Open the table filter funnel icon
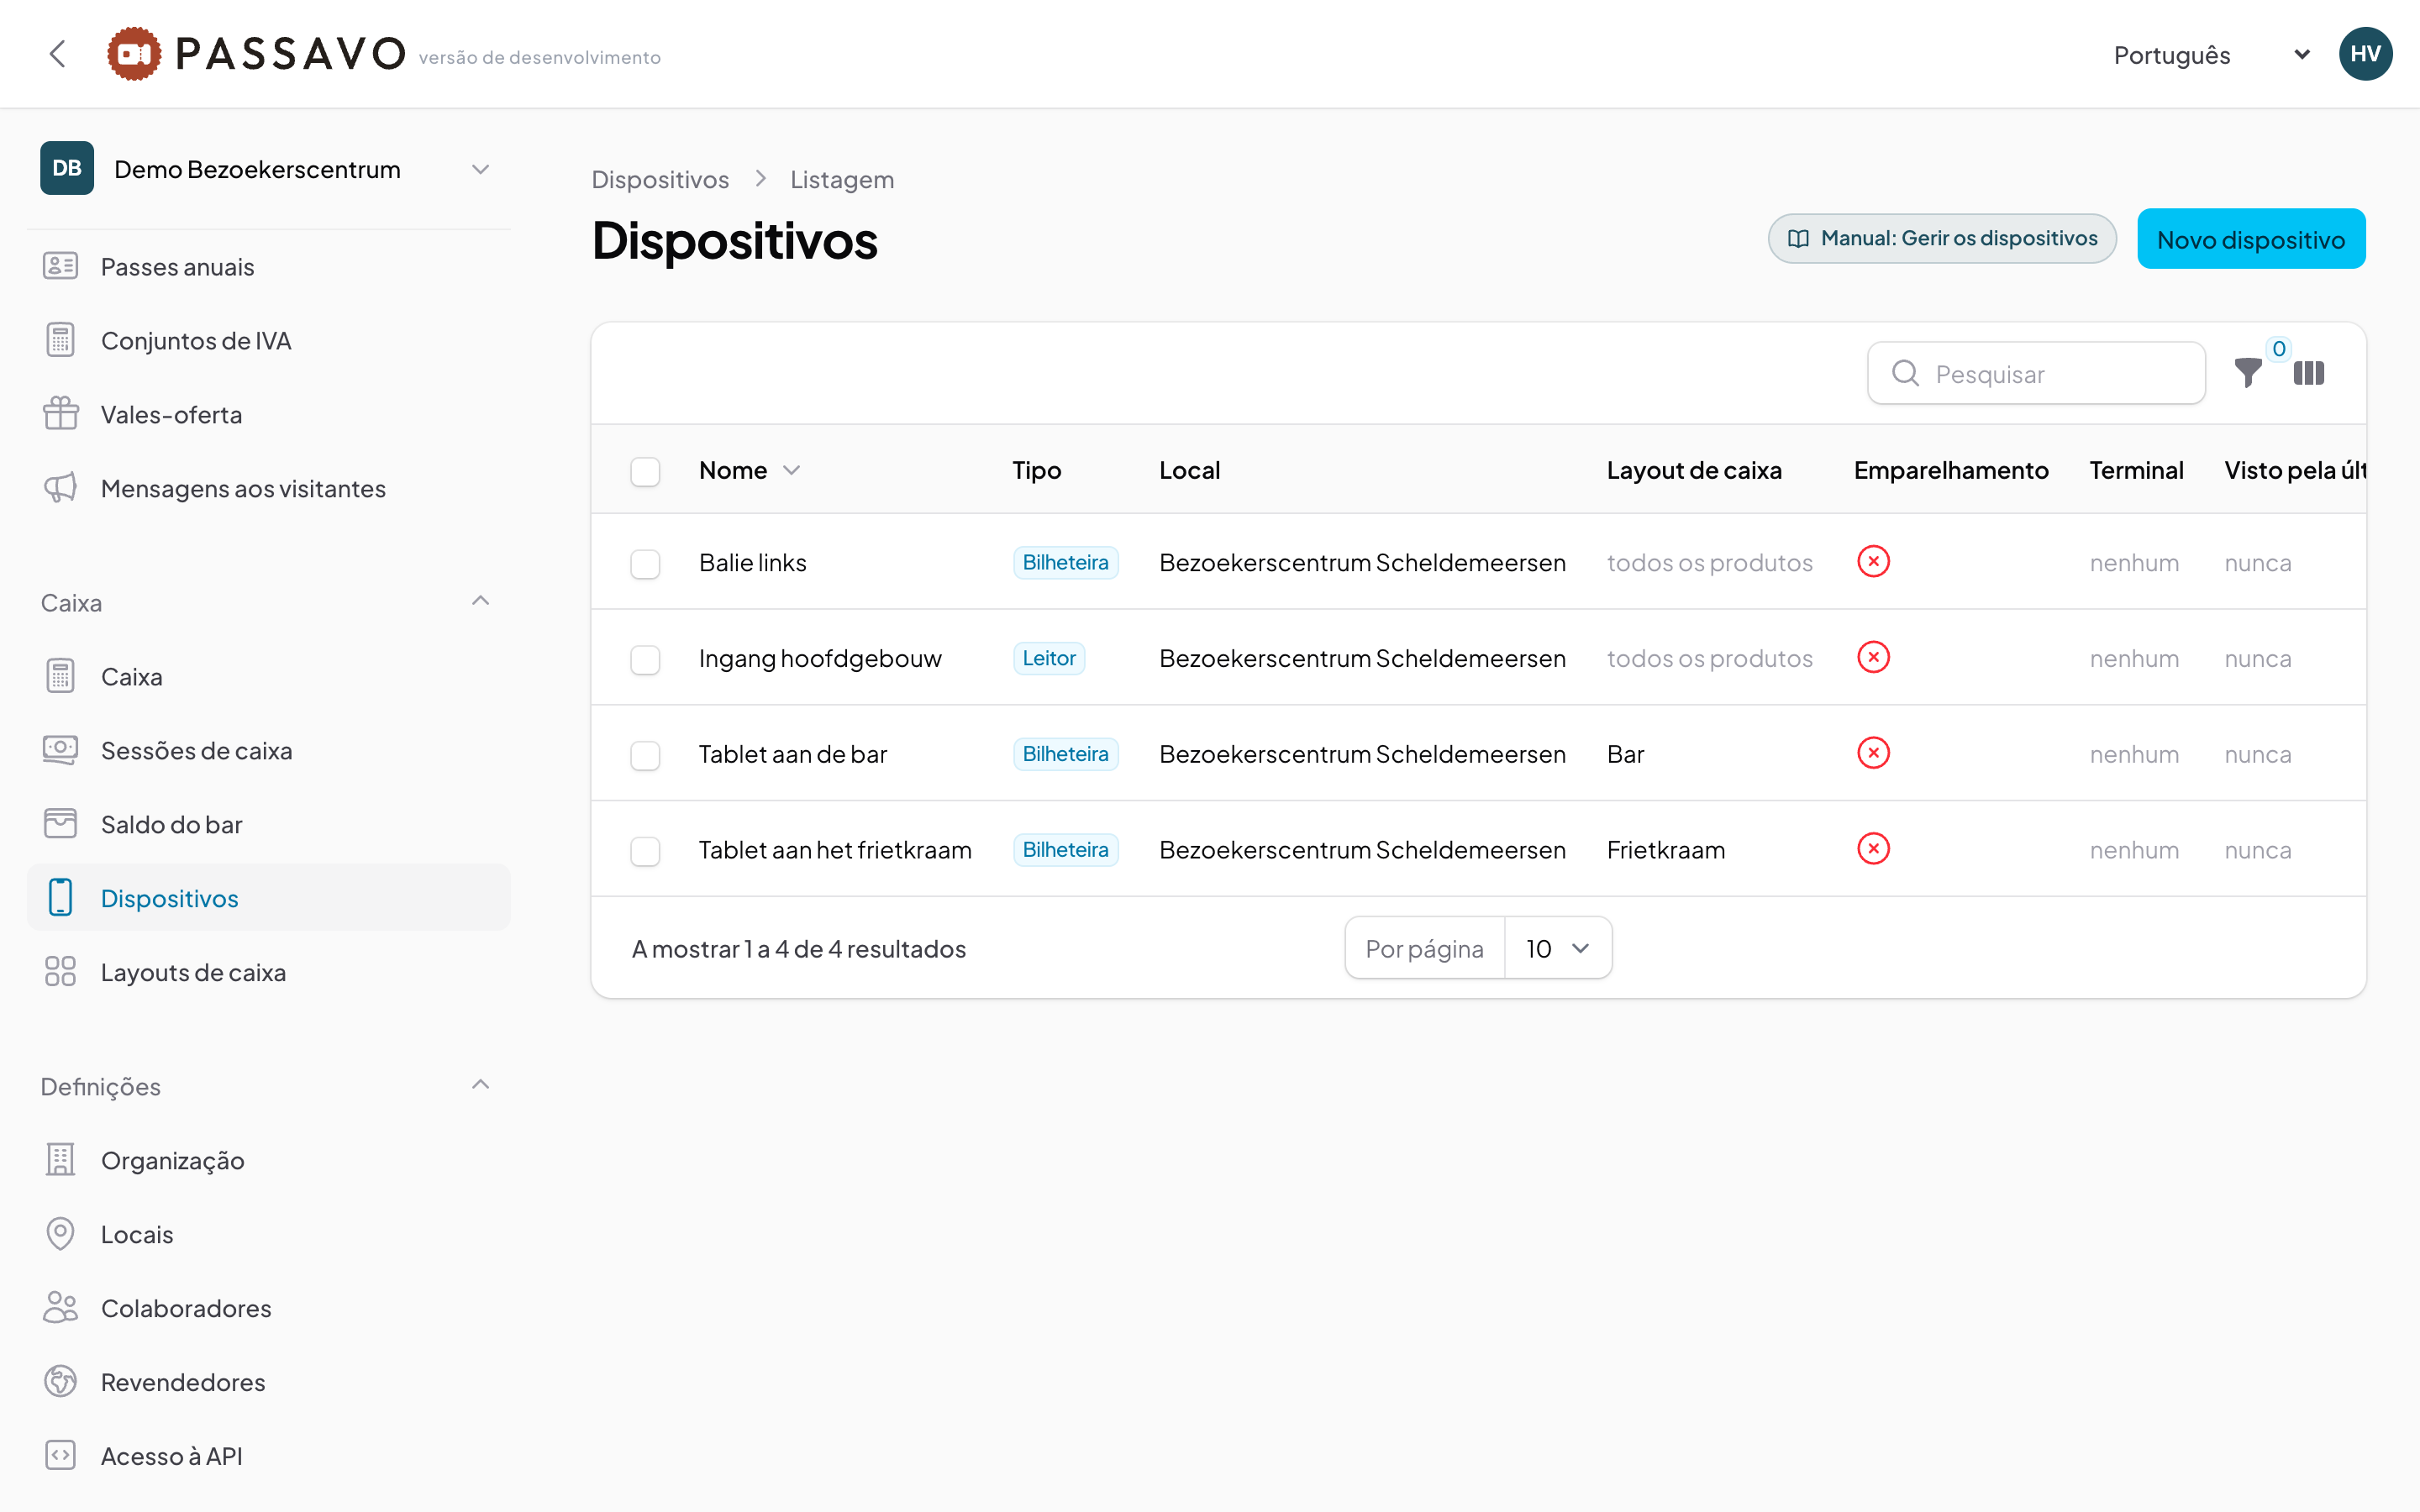Screen dimensions: 2420x1512 2247,373
